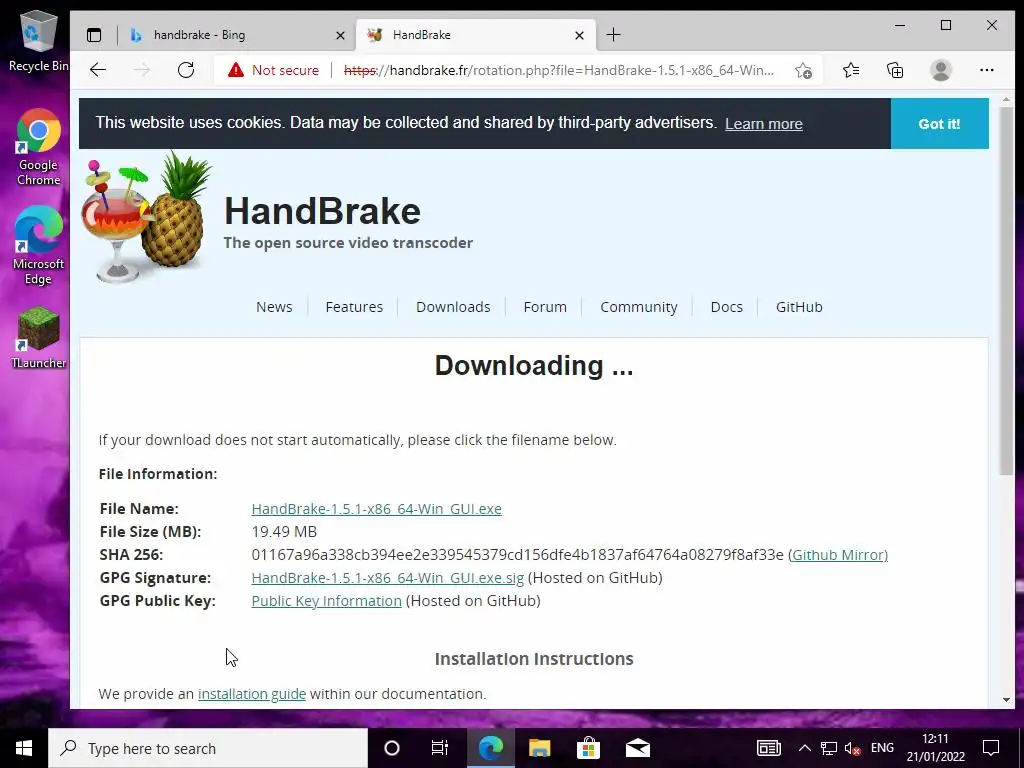Screen dimensions: 1024x768
Task: Open the Recycle Bin desktop icon
Action: point(39,40)
